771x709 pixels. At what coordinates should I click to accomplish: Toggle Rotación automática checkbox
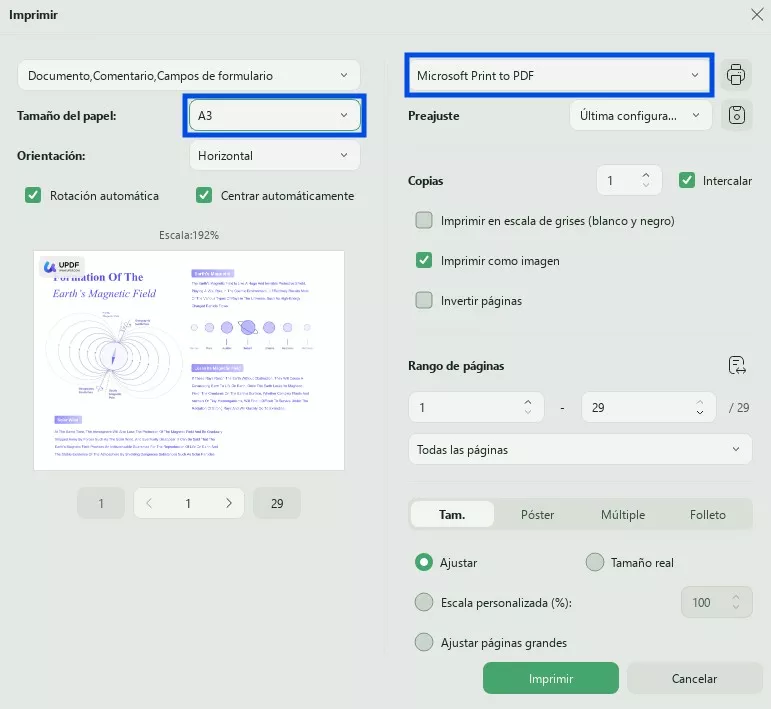[33, 195]
